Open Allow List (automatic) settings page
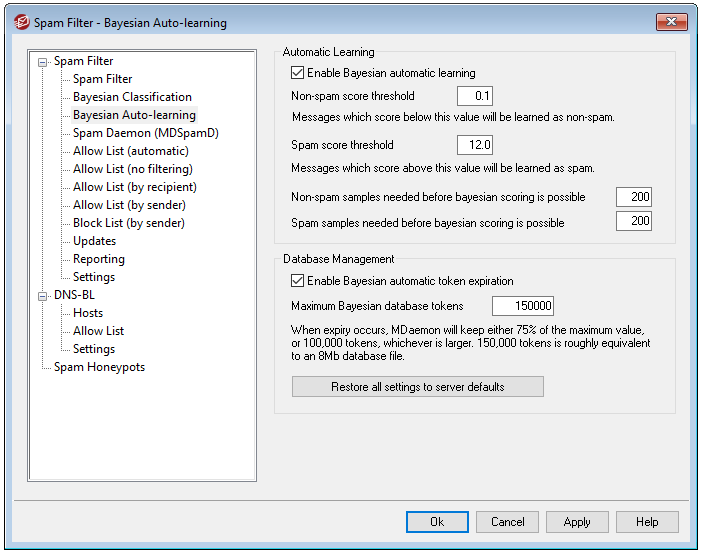701x554 pixels. tap(130, 151)
